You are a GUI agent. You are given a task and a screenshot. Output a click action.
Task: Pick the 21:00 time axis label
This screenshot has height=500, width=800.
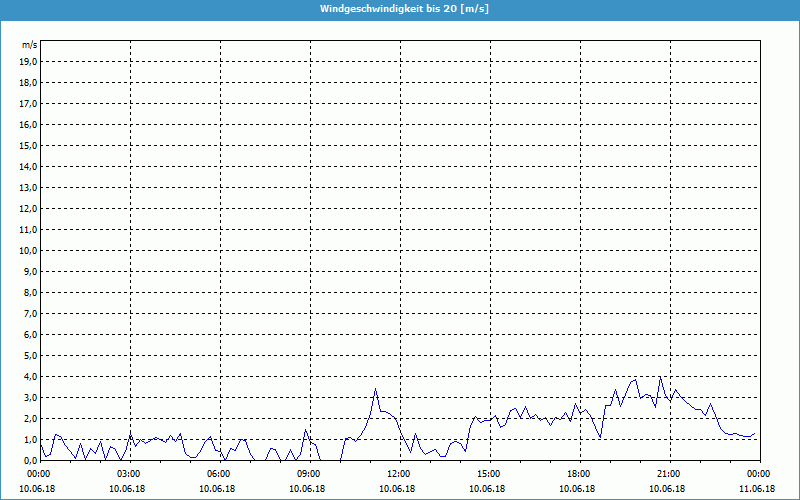(x=668, y=474)
